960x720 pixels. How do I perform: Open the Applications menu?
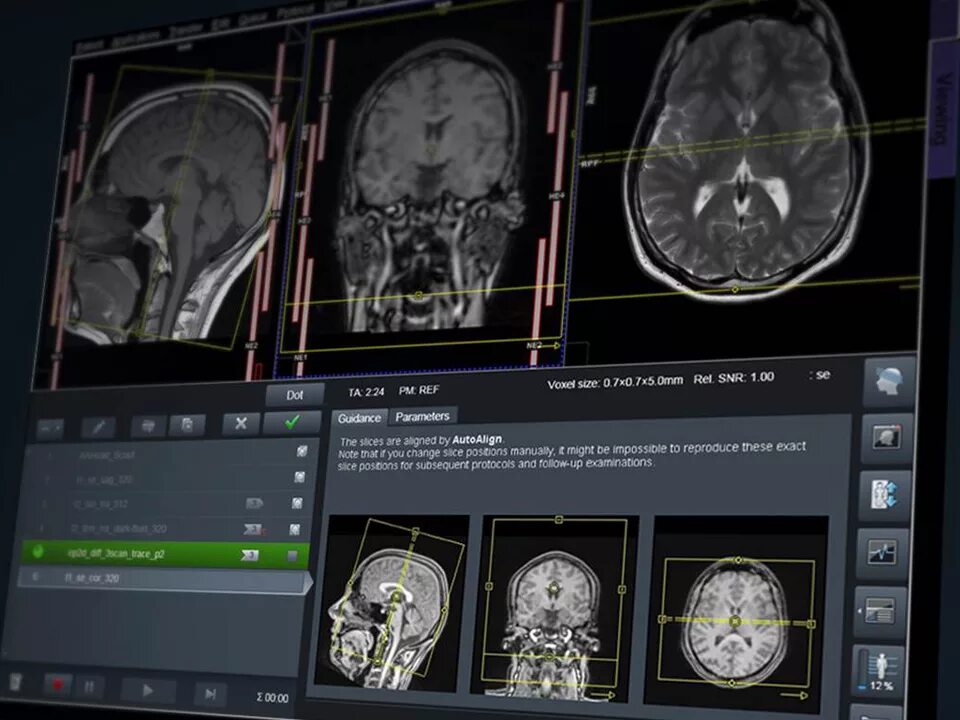pos(135,39)
